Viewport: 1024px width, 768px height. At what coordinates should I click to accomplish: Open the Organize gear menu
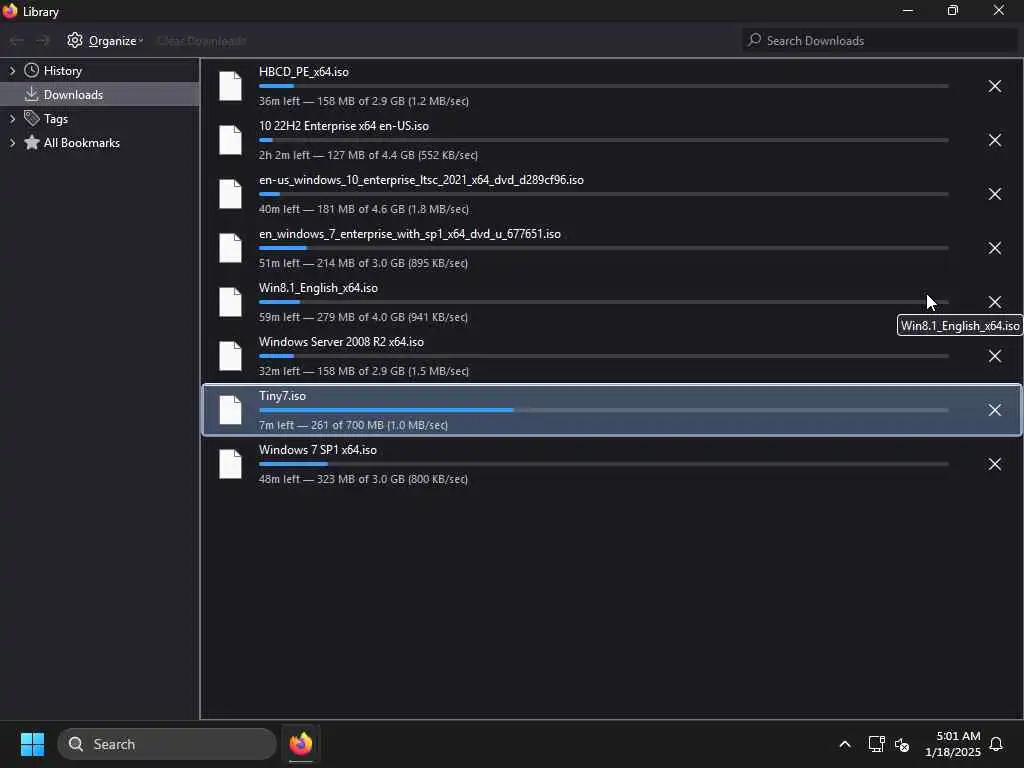(105, 40)
